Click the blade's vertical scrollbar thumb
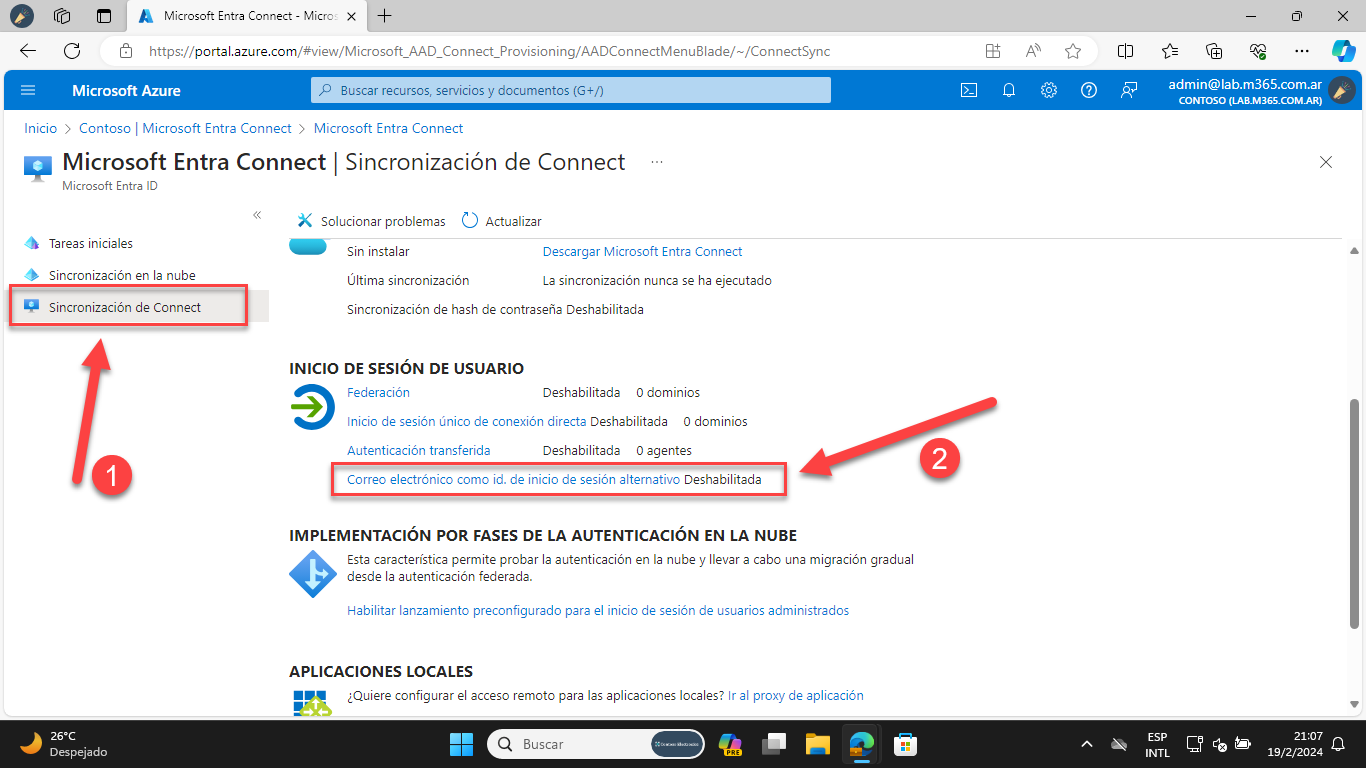Image resolution: width=1366 pixels, height=768 pixels. tap(1355, 512)
